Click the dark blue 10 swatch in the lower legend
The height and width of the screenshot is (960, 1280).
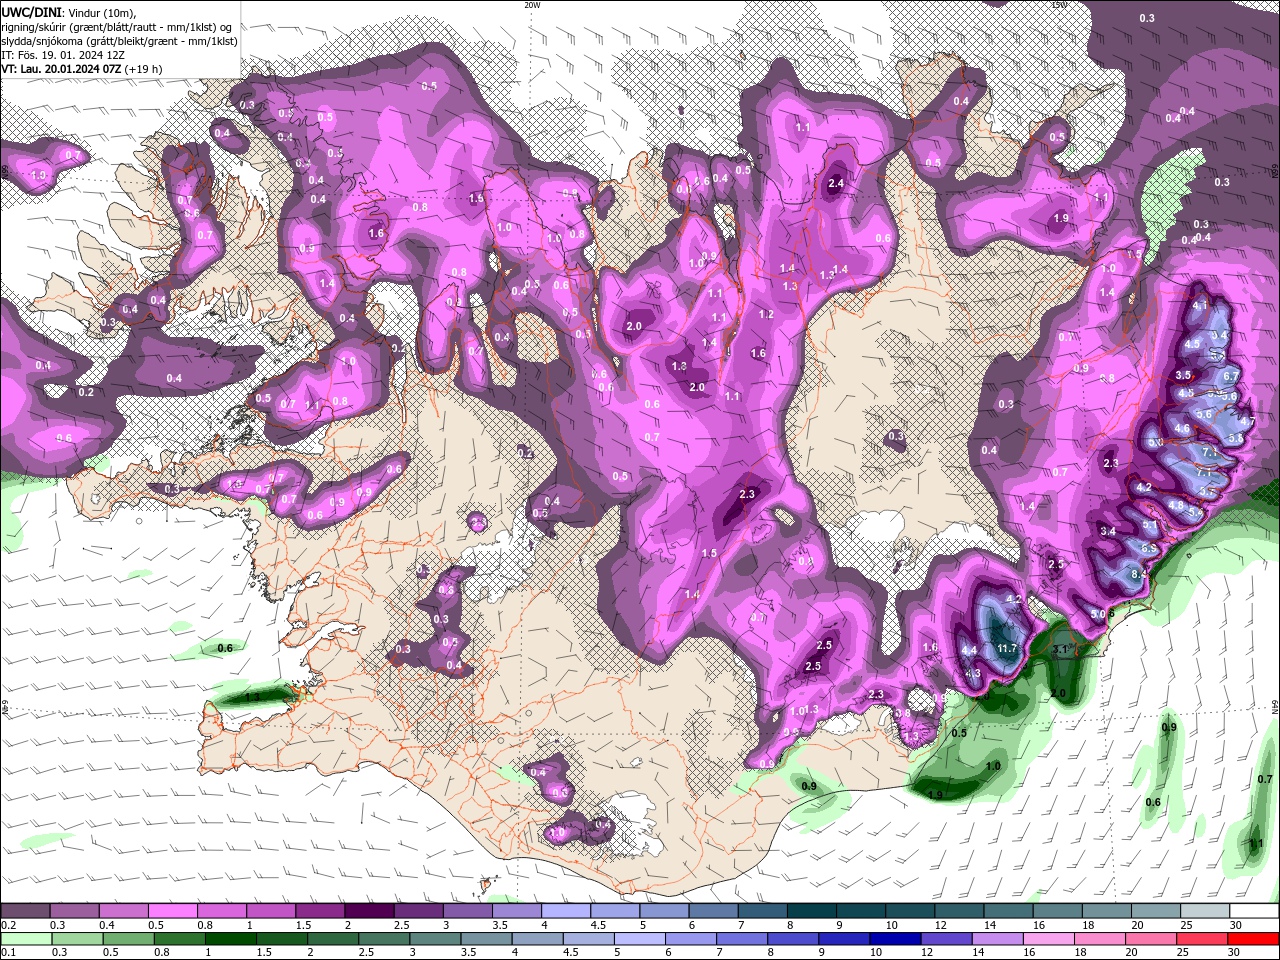(x=893, y=939)
